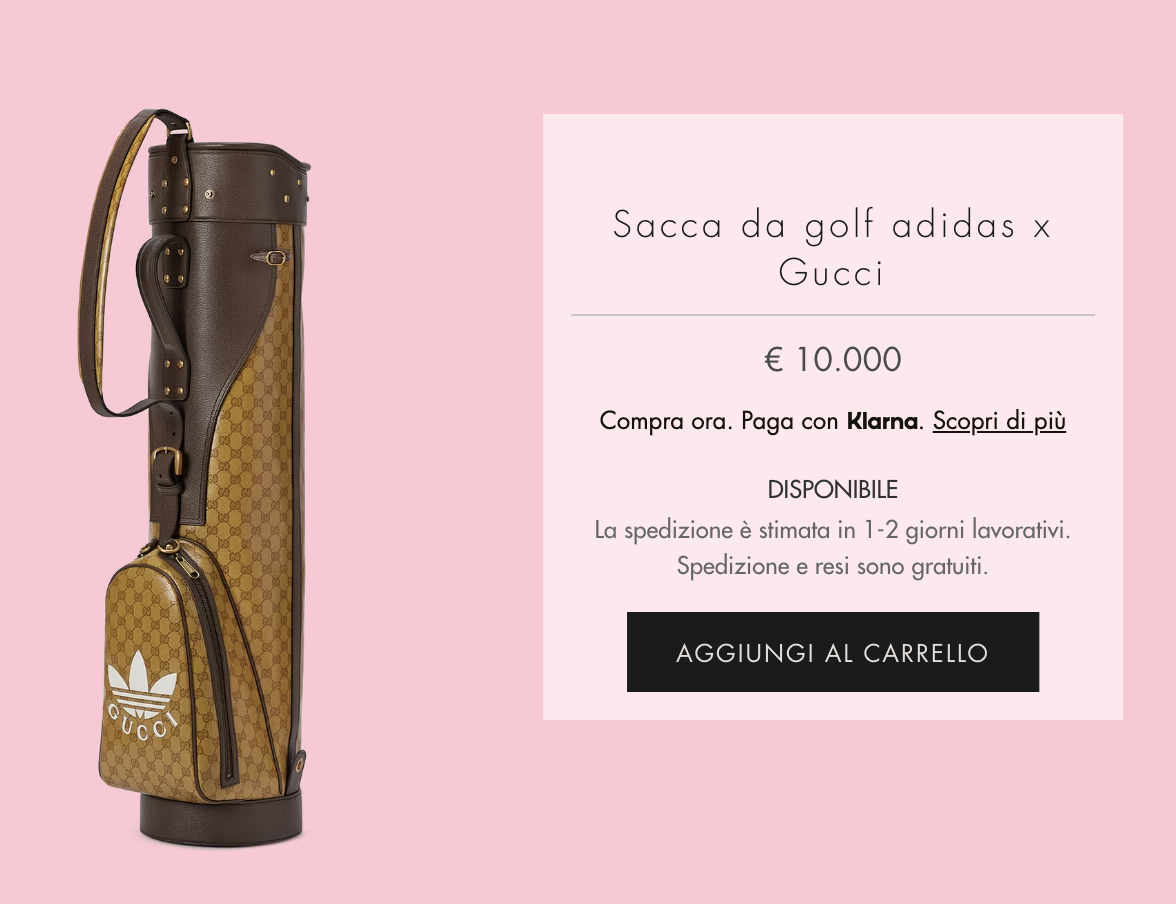Click the Compra ora. Paga con text
Image resolution: width=1176 pixels, height=904 pixels.
[718, 421]
